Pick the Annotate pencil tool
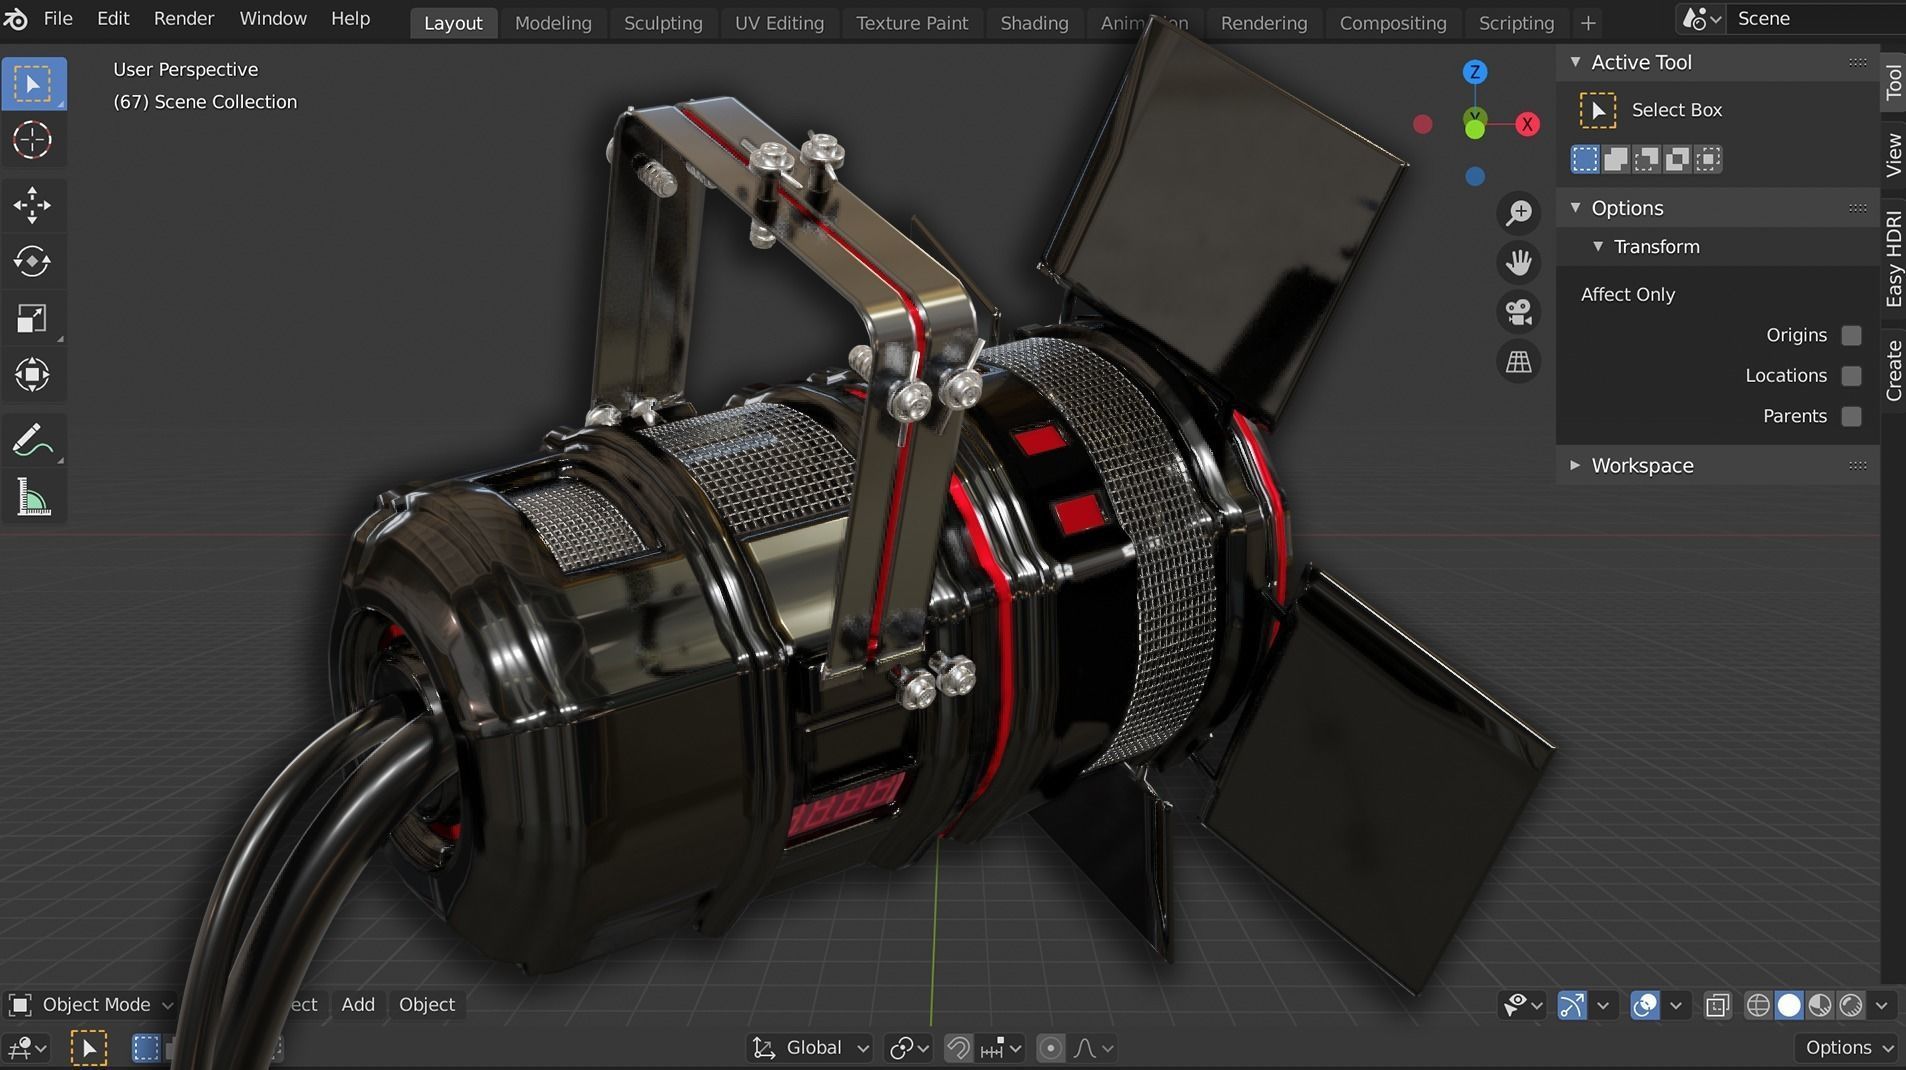The width and height of the screenshot is (1906, 1070). tap(33, 441)
